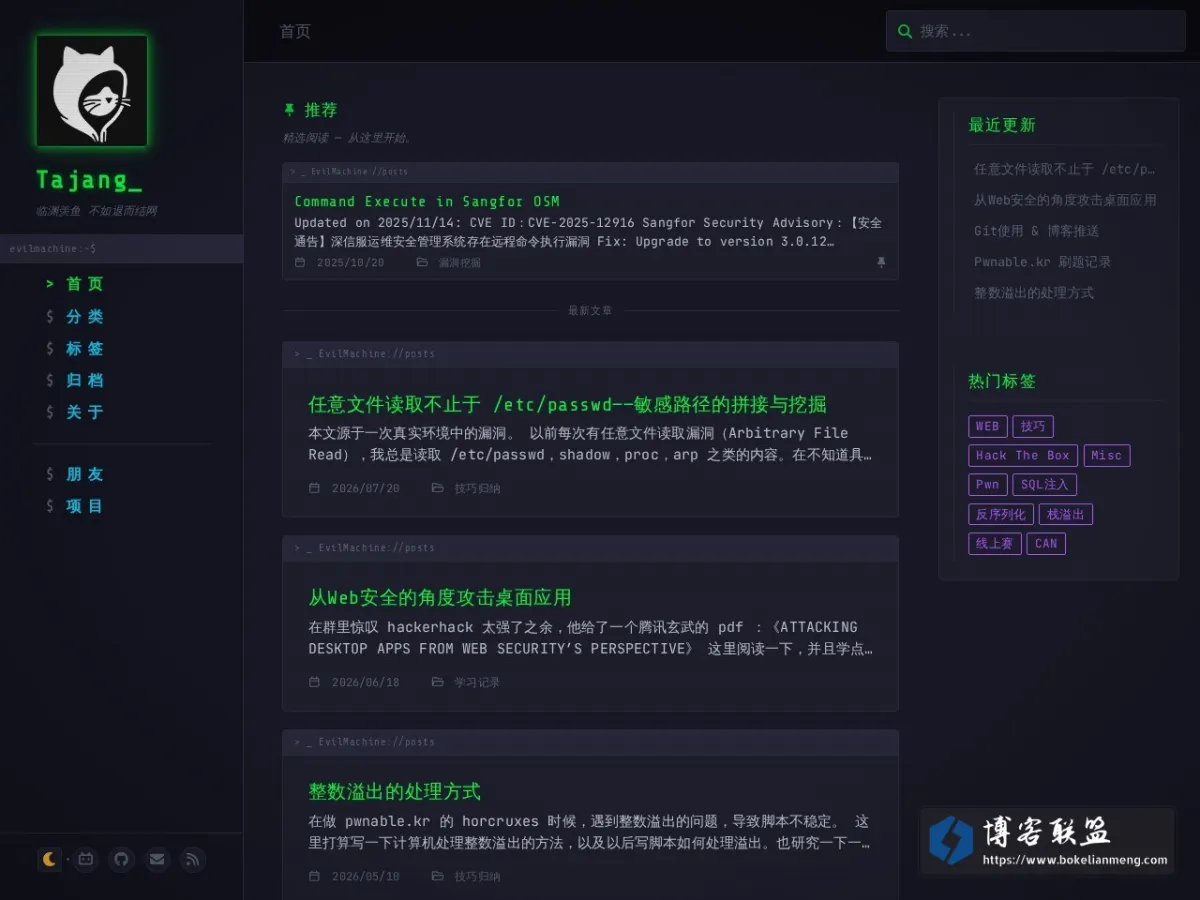1200x900 pixels.
Task: Open post 任意文件读取不止于 /etc/passwd
Action: [567, 404]
